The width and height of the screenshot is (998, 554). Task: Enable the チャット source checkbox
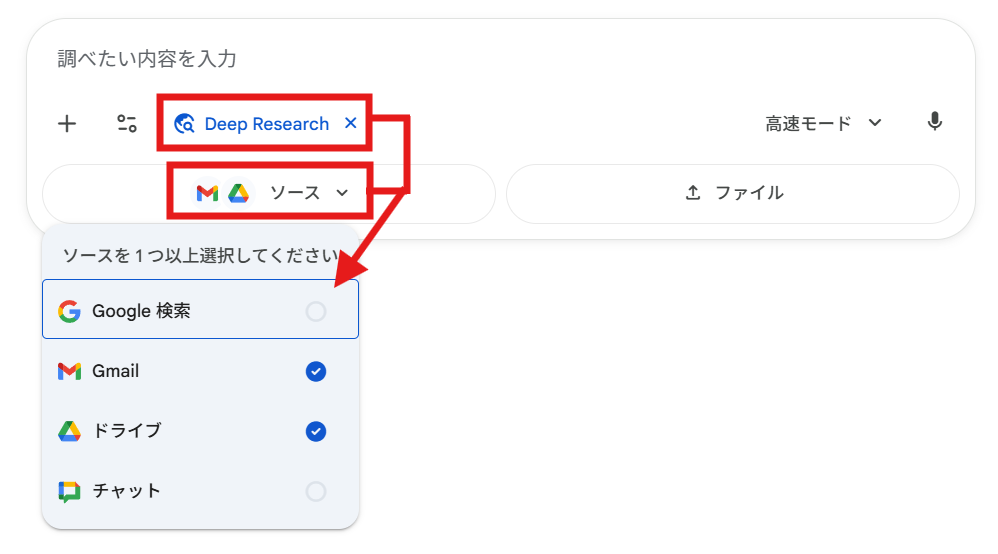click(316, 491)
